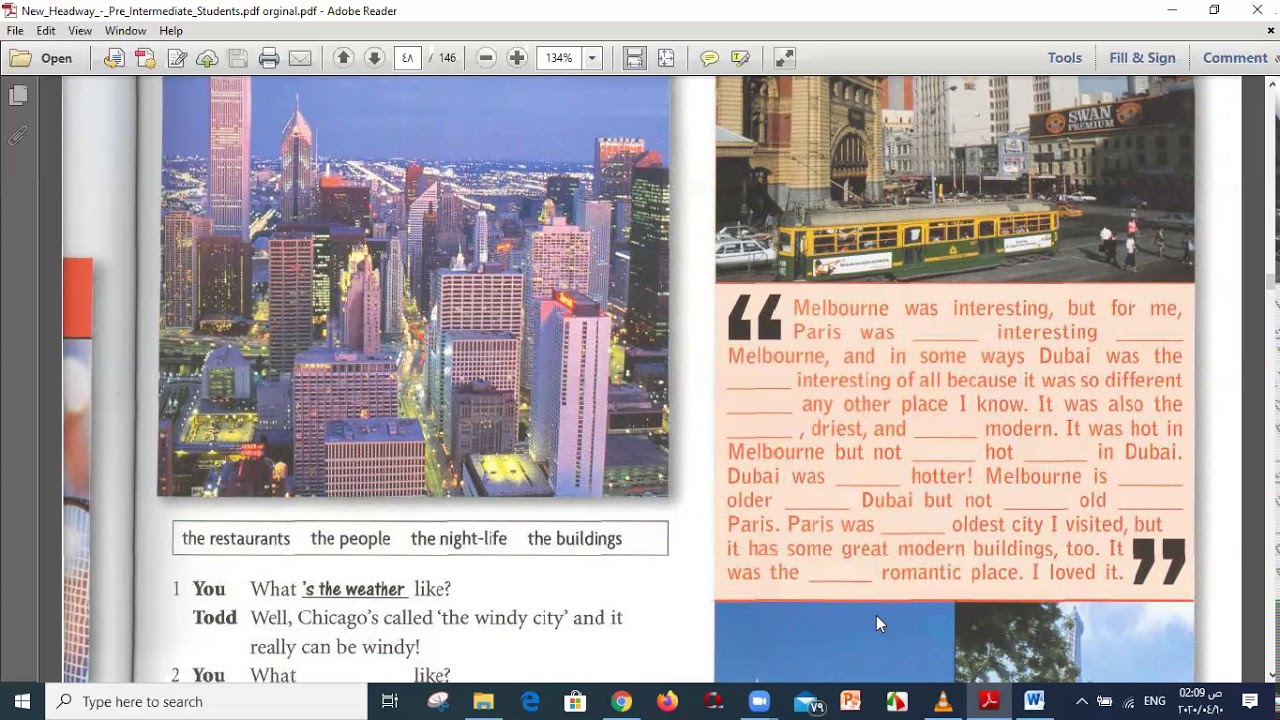1280x720 pixels.
Task: Open the Help menu
Action: pyautogui.click(x=171, y=31)
